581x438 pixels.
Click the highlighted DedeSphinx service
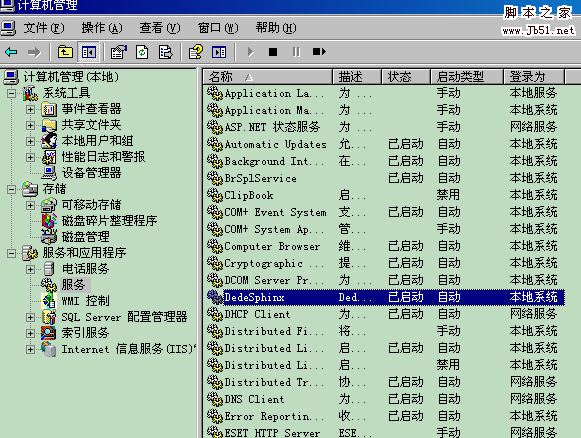point(385,297)
